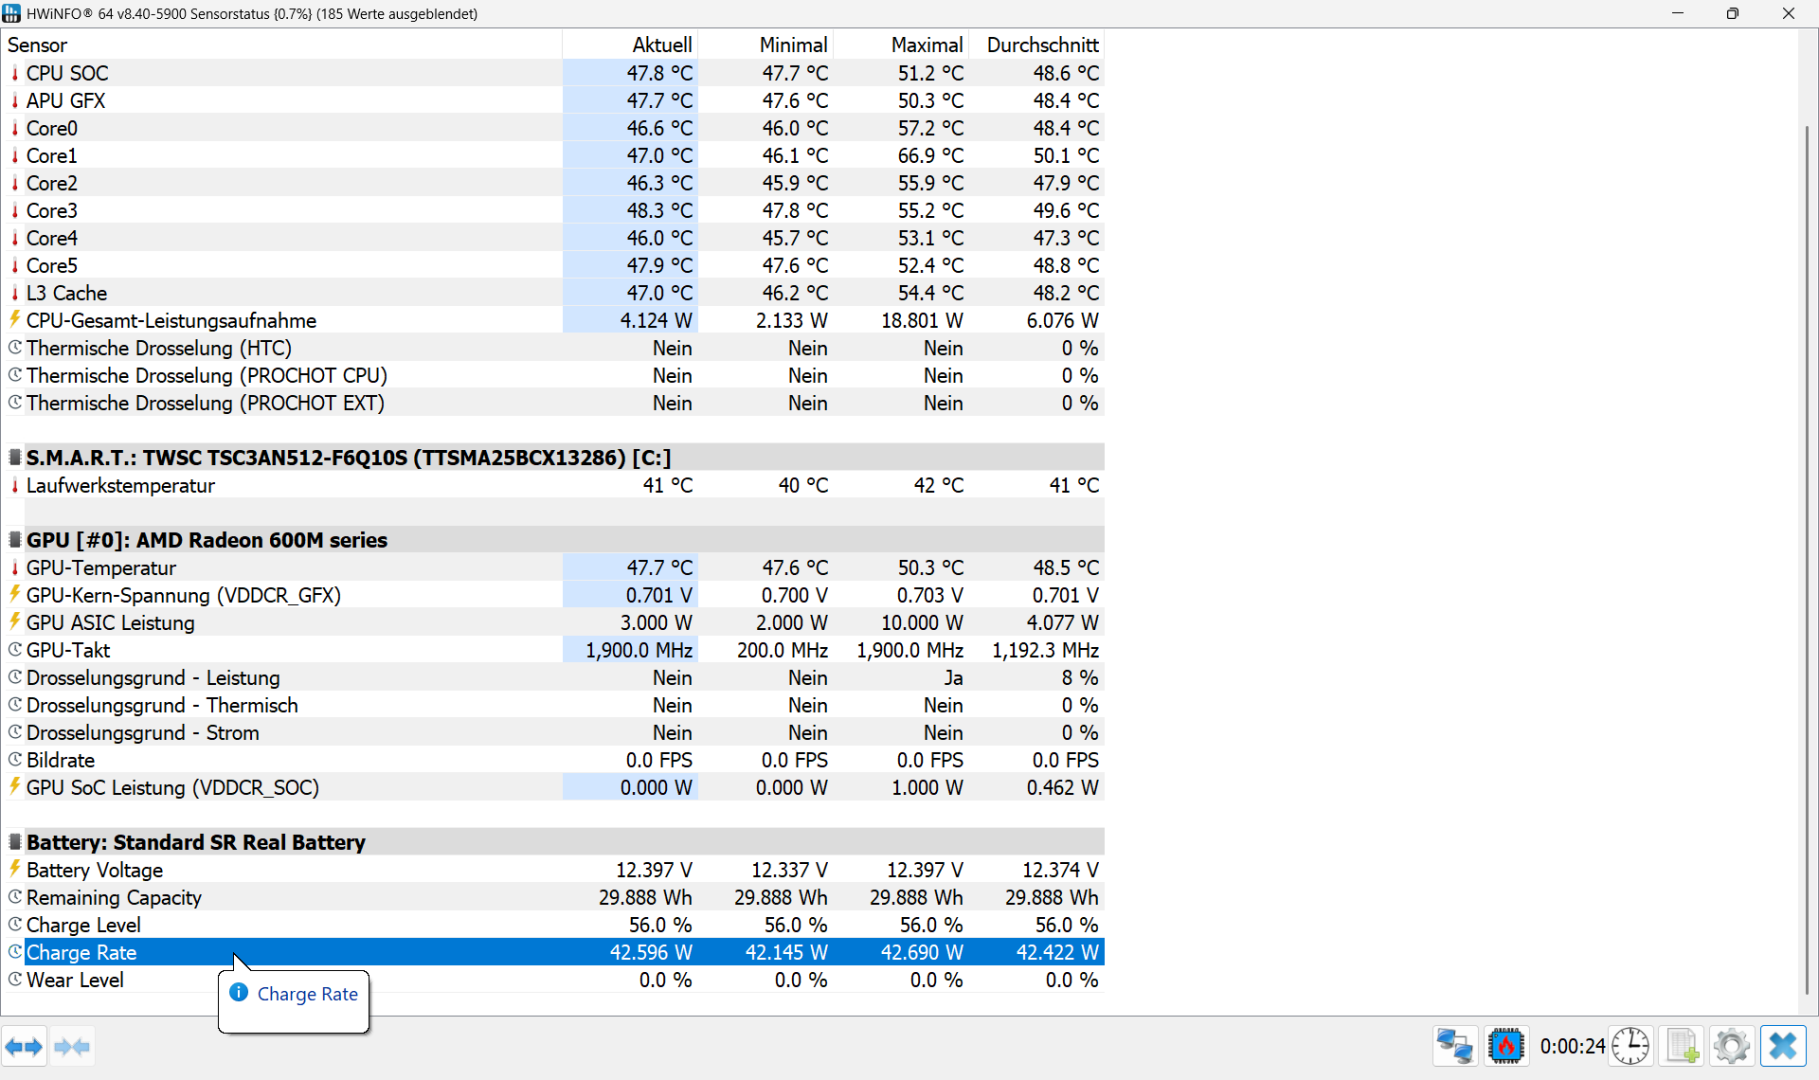Start logging with the spreadsheet plus icon
The width and height of the screenshot is (1819, 1080).
coord(1681,1047)
